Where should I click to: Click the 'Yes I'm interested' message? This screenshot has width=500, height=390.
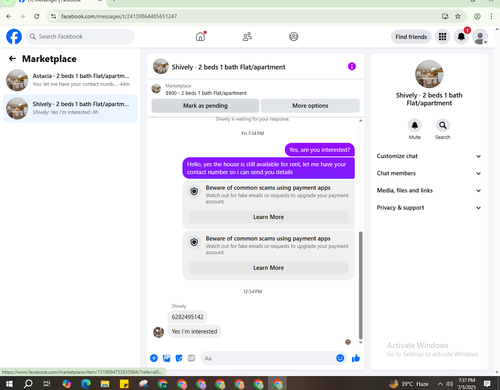pyautogui.click(x=194, y=331)
